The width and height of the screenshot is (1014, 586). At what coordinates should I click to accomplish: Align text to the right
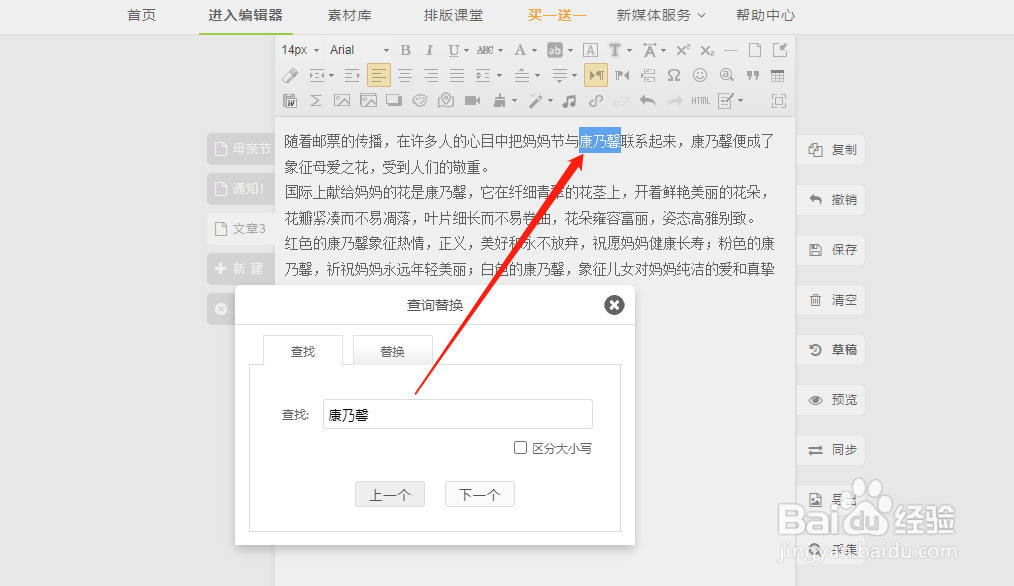(x=431, y=76)
